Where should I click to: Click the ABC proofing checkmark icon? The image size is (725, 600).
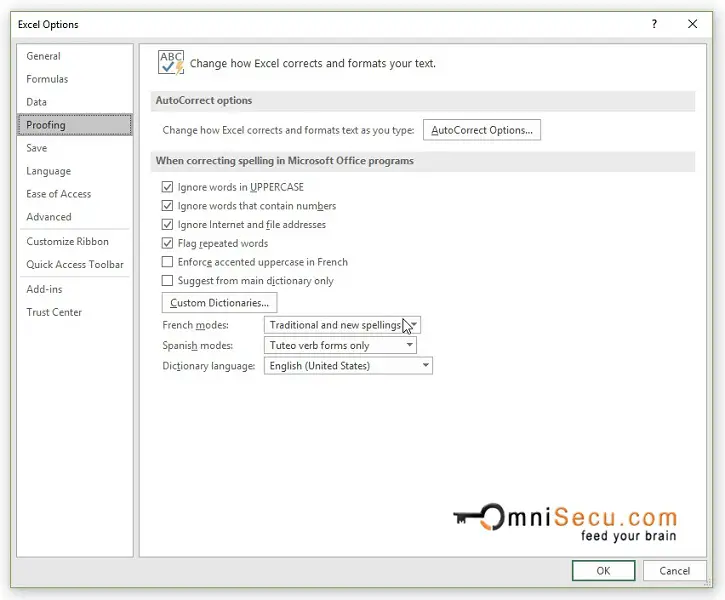point(171,63)
